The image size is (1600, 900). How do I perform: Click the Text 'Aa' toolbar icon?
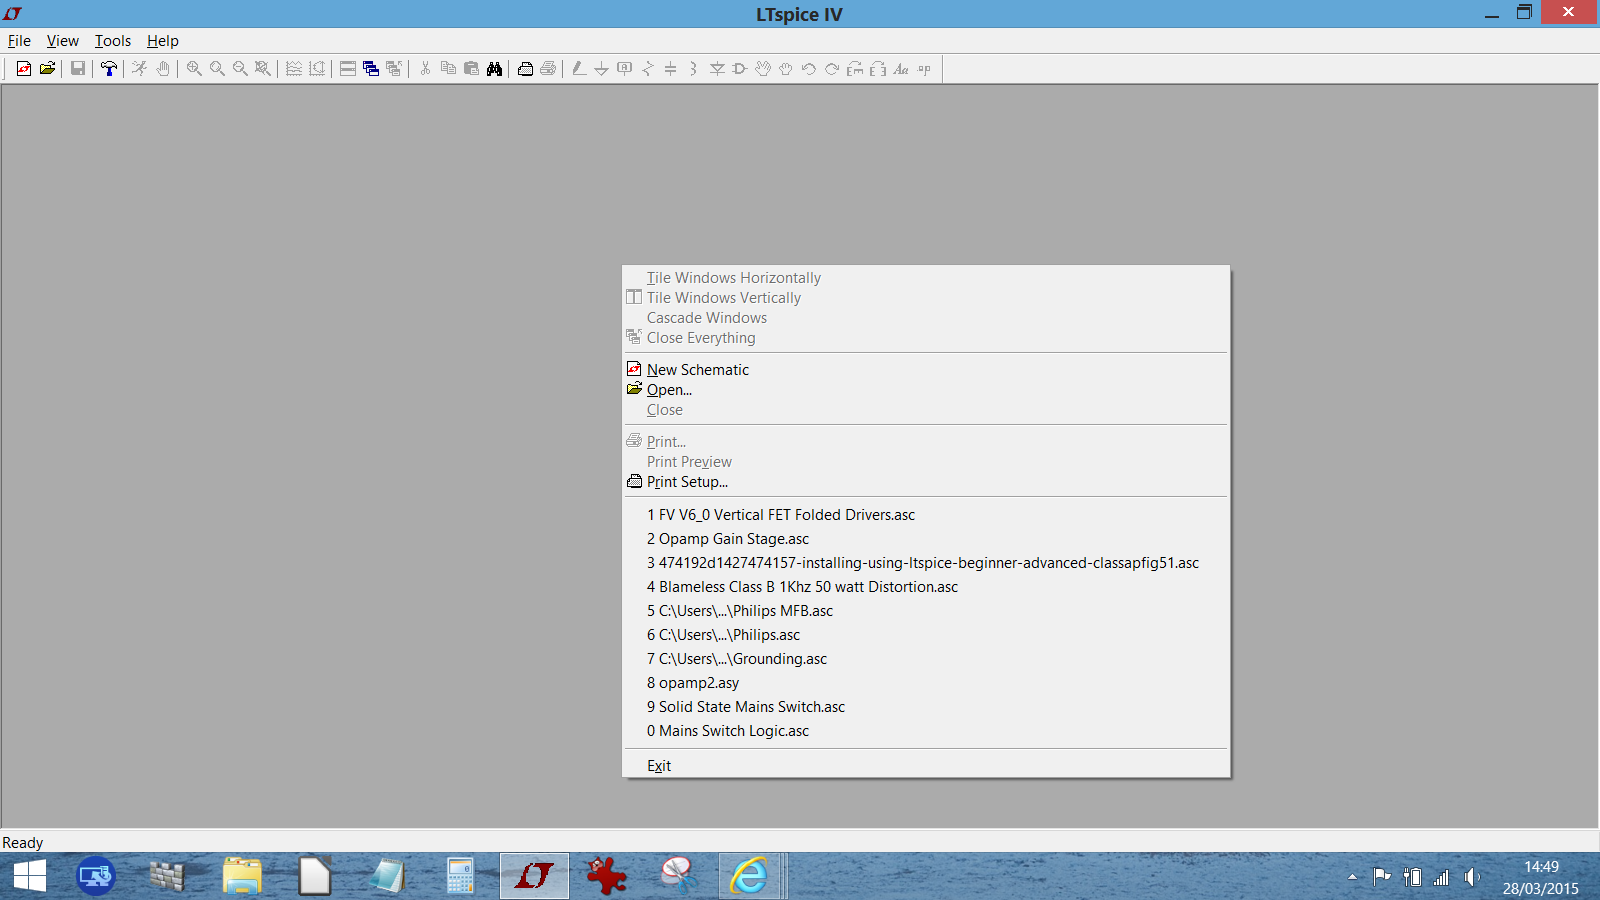click(x=901, y=69)
